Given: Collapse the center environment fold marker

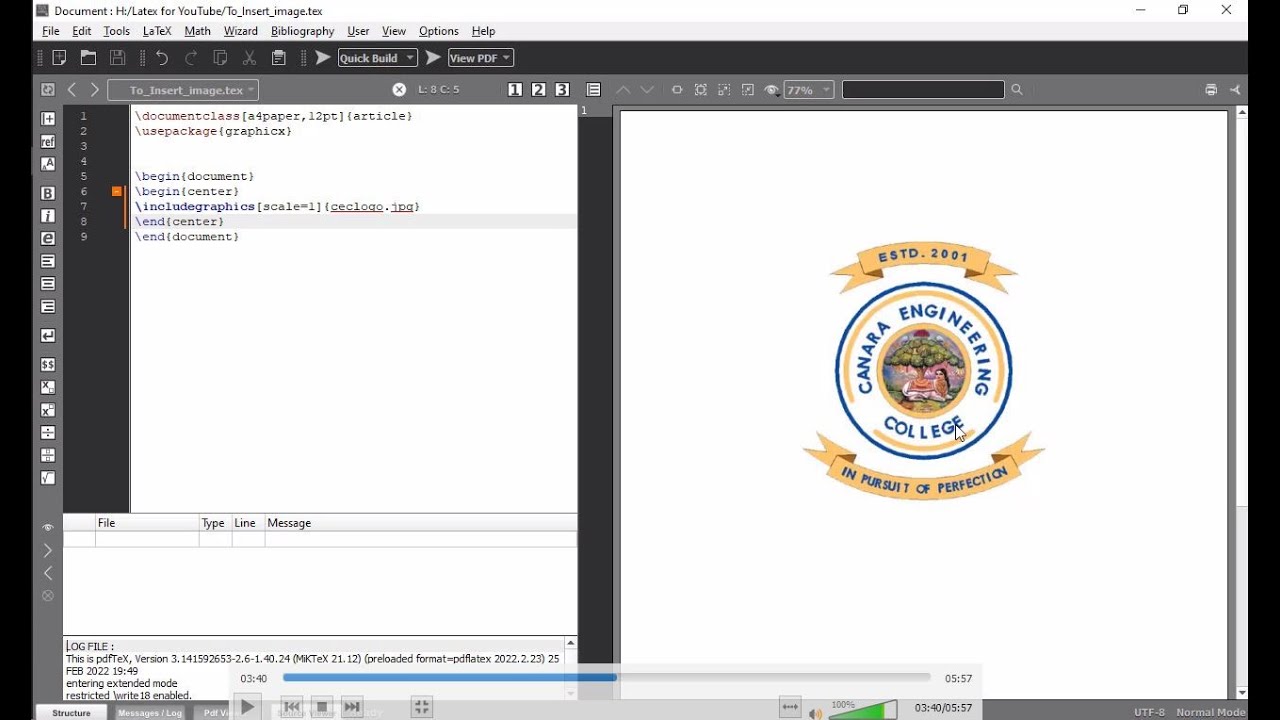Looking at the screenshot, I should tap(116, 191).
